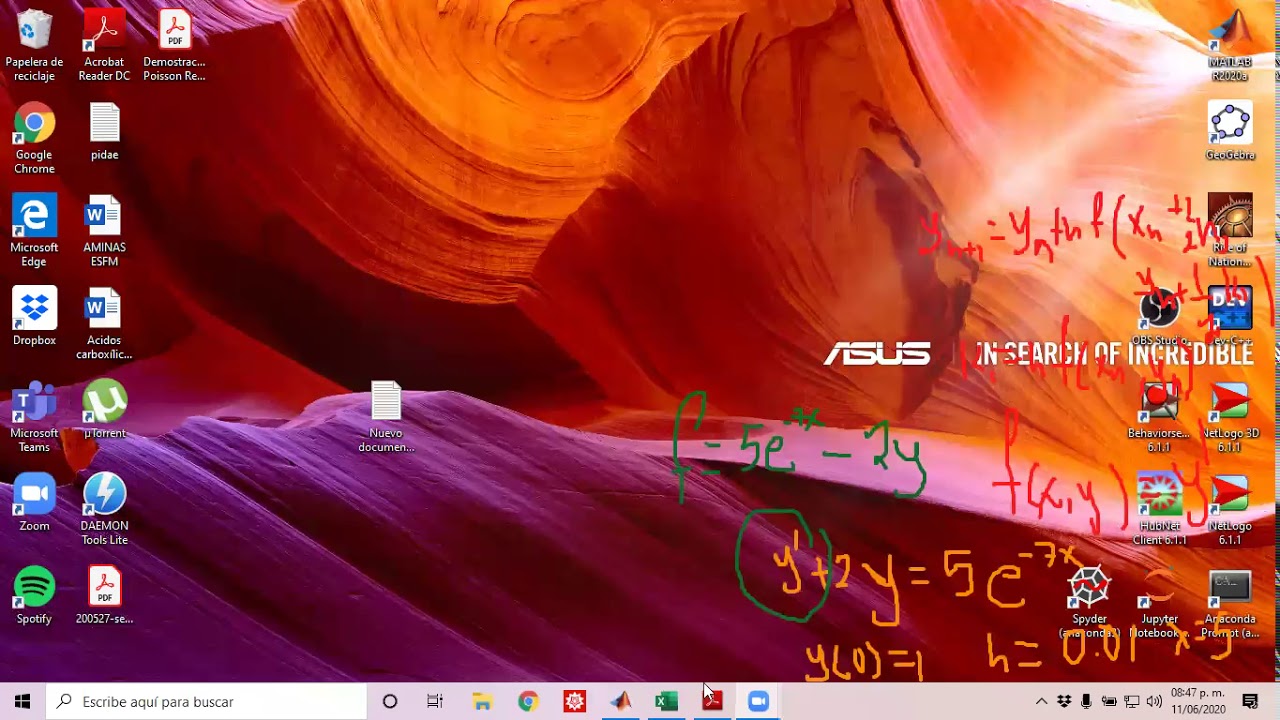Screen dimensions: 1280x720
Task: Launch Dev-C++ desktop shortcut
Action: 1230,317
